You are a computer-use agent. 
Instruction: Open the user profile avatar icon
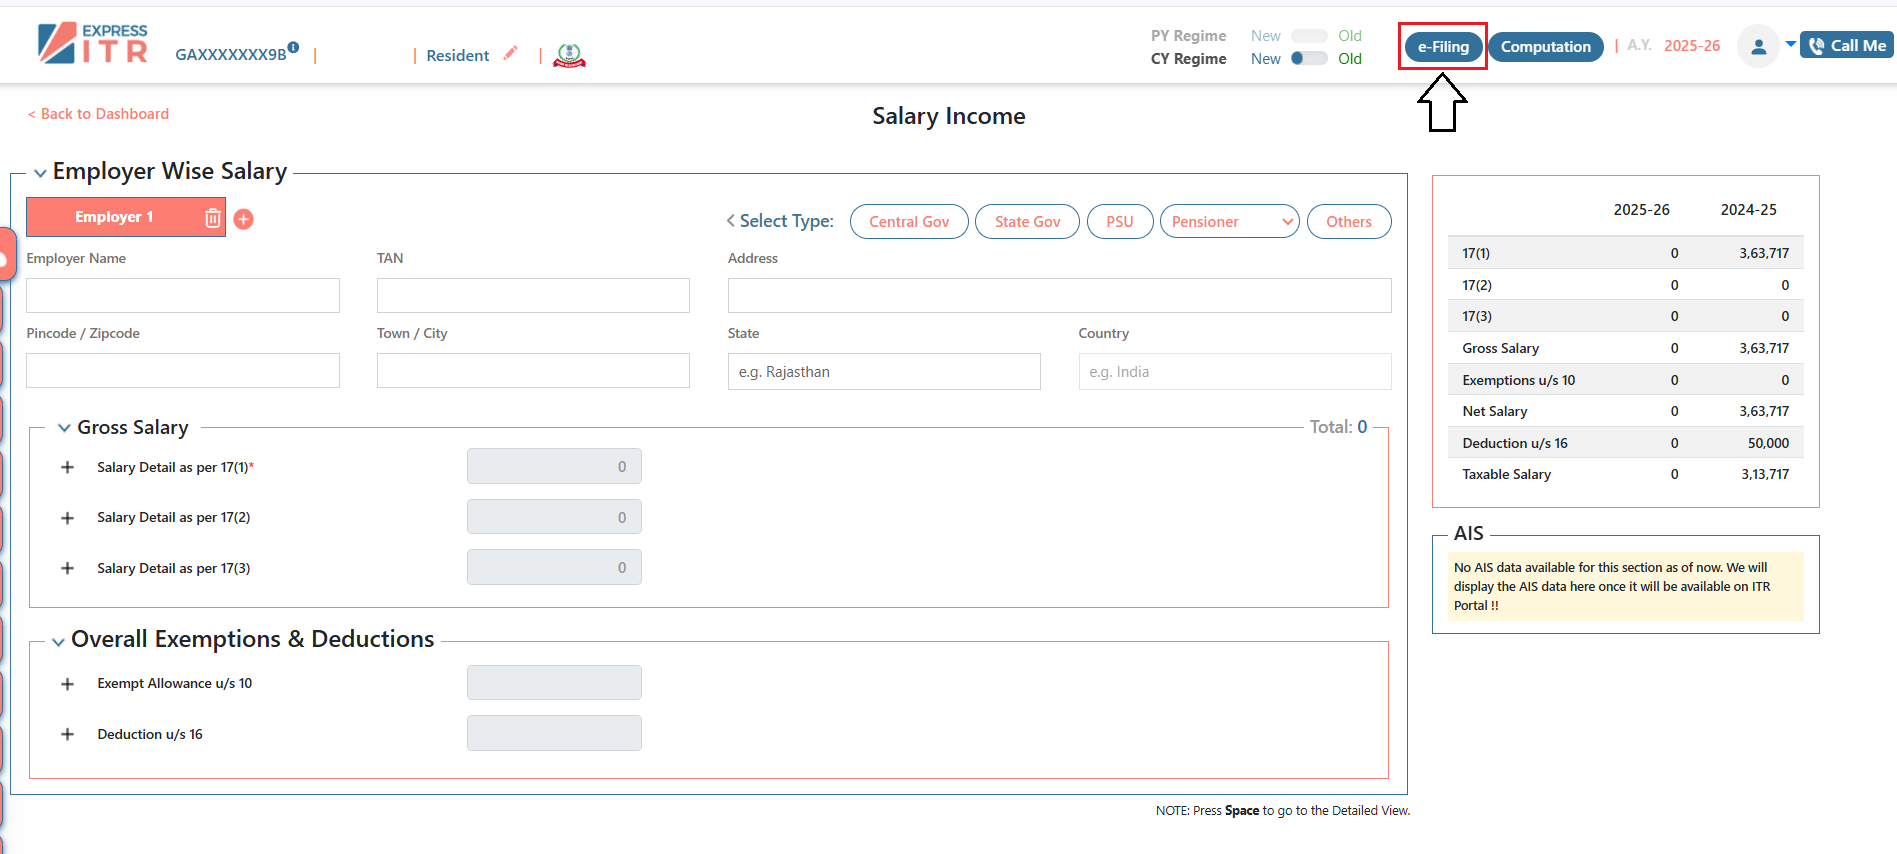coord(1757,46)
